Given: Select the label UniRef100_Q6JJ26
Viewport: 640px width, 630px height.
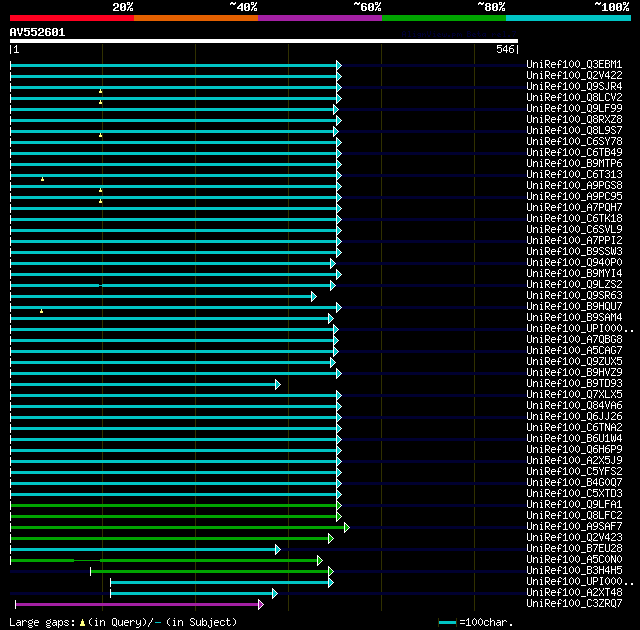Looking at the screenshot, I should coord(574,417).
